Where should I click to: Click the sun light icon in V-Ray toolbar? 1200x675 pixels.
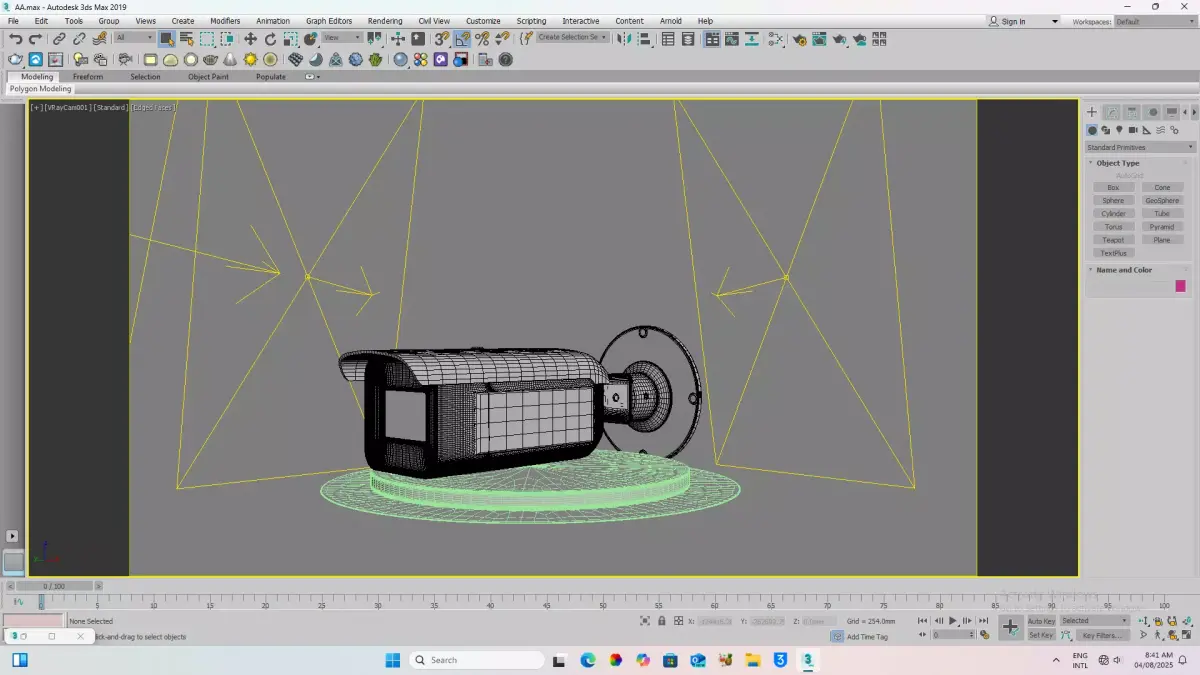click(250, 60)
